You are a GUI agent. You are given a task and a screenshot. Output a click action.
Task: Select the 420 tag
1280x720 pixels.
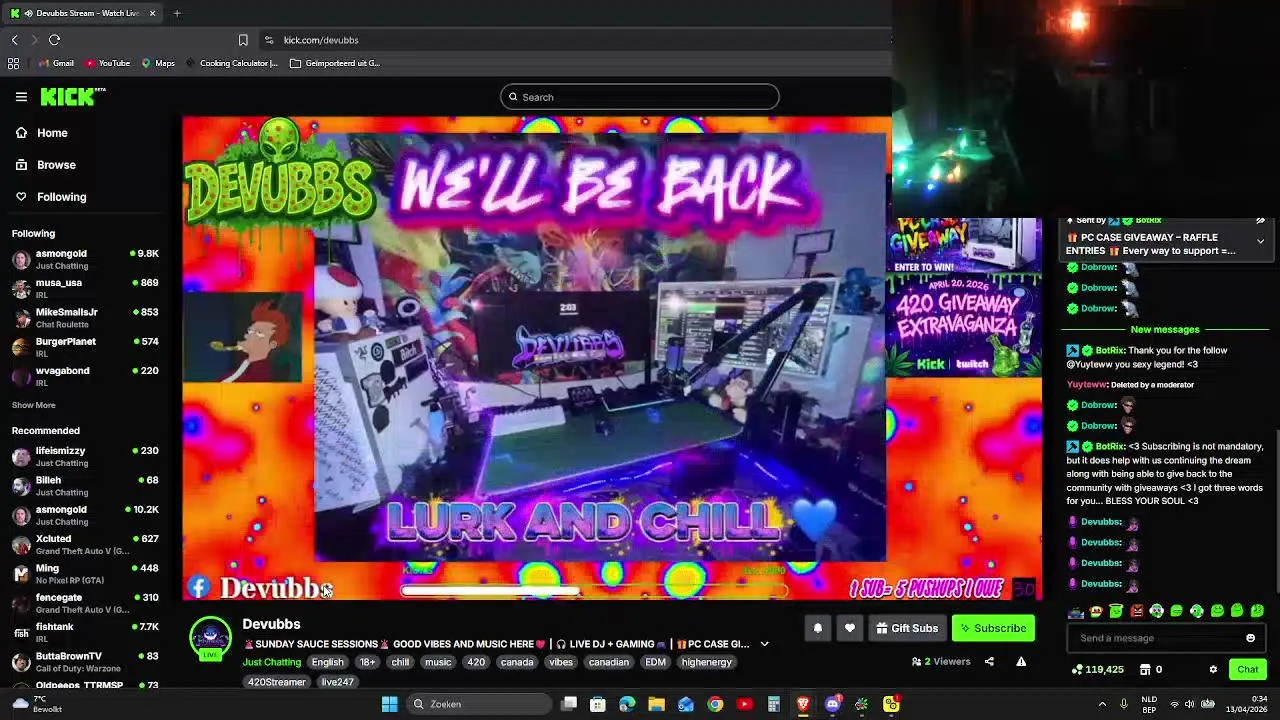click(476, 662)
